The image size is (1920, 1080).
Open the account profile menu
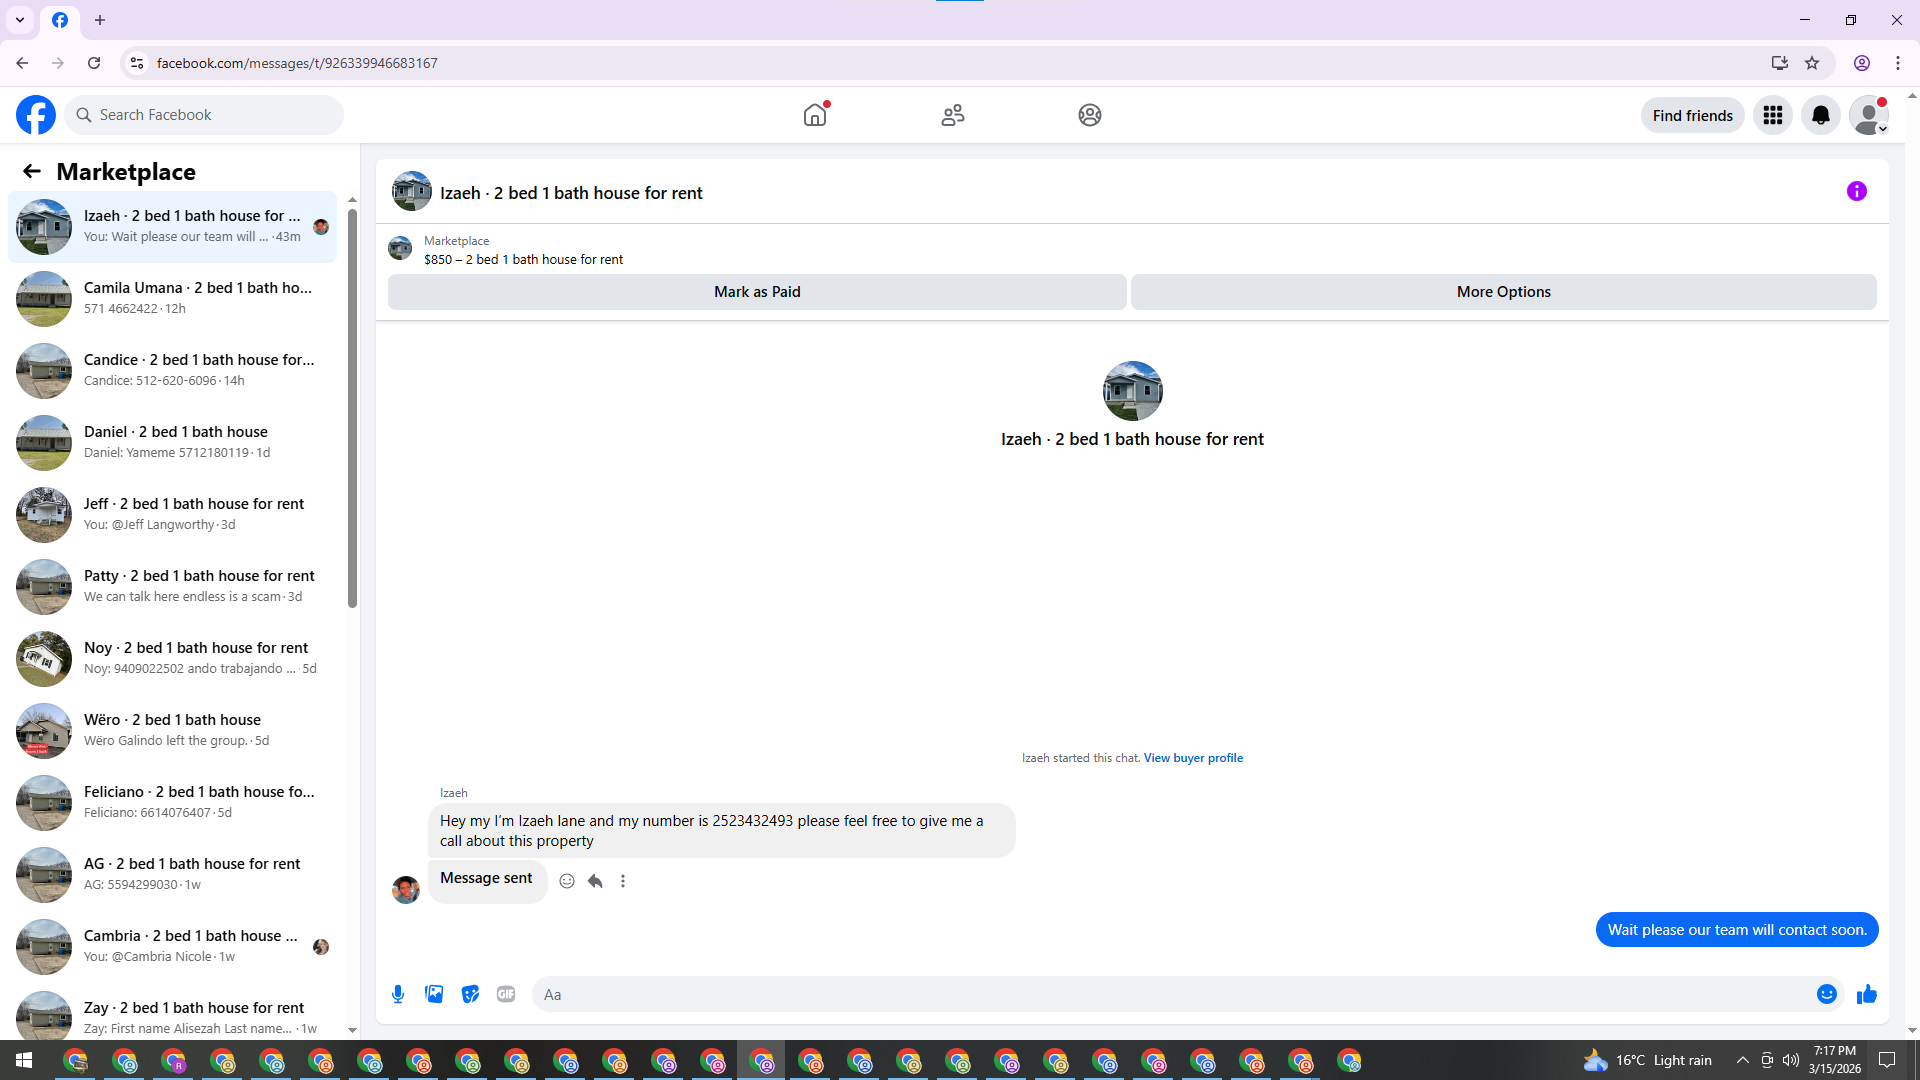pyautogui.click(x=1869, y=115)
